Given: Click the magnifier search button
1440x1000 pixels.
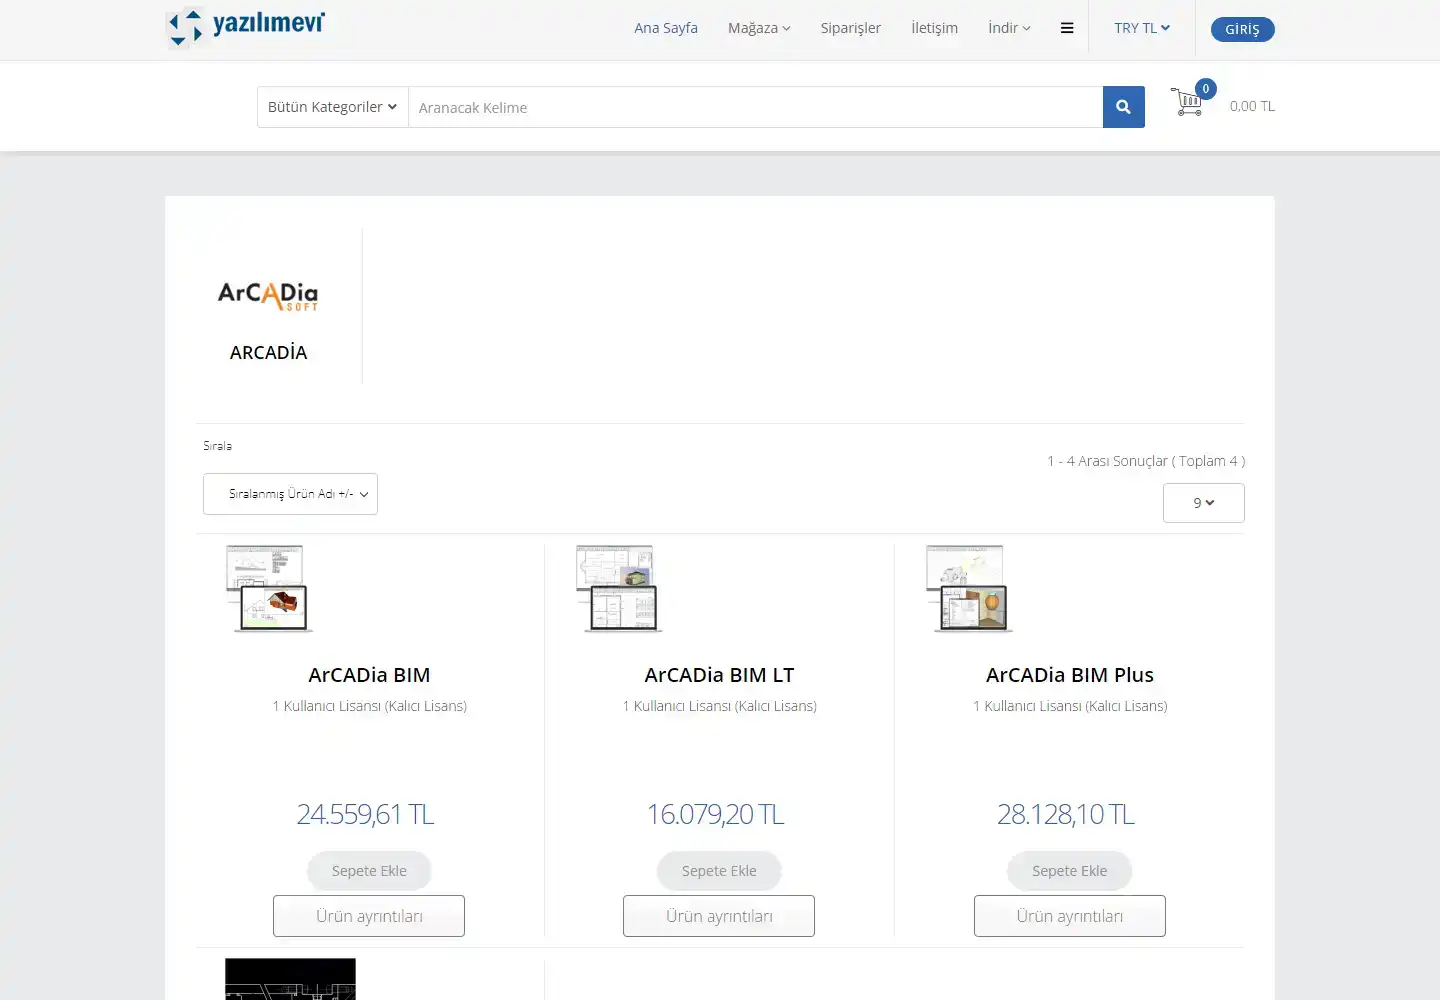Looking at the screenshot, I should 1123,107.
